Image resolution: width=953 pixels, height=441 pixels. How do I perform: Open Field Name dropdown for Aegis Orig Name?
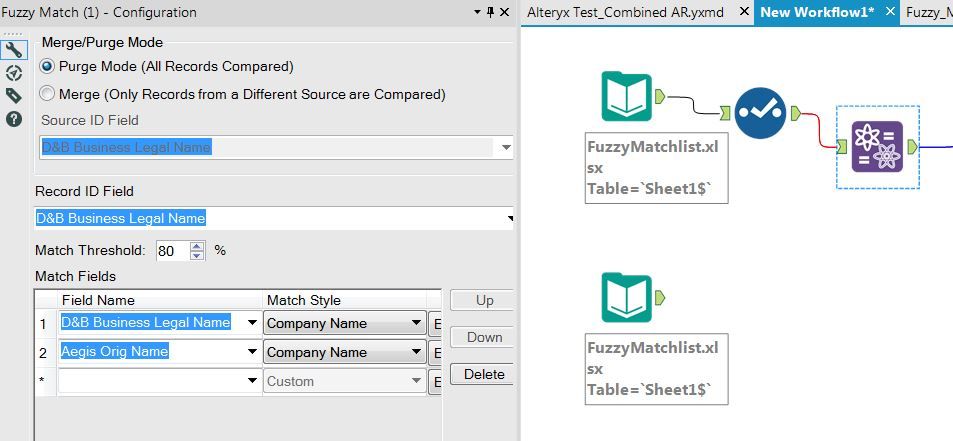point(249,352)
